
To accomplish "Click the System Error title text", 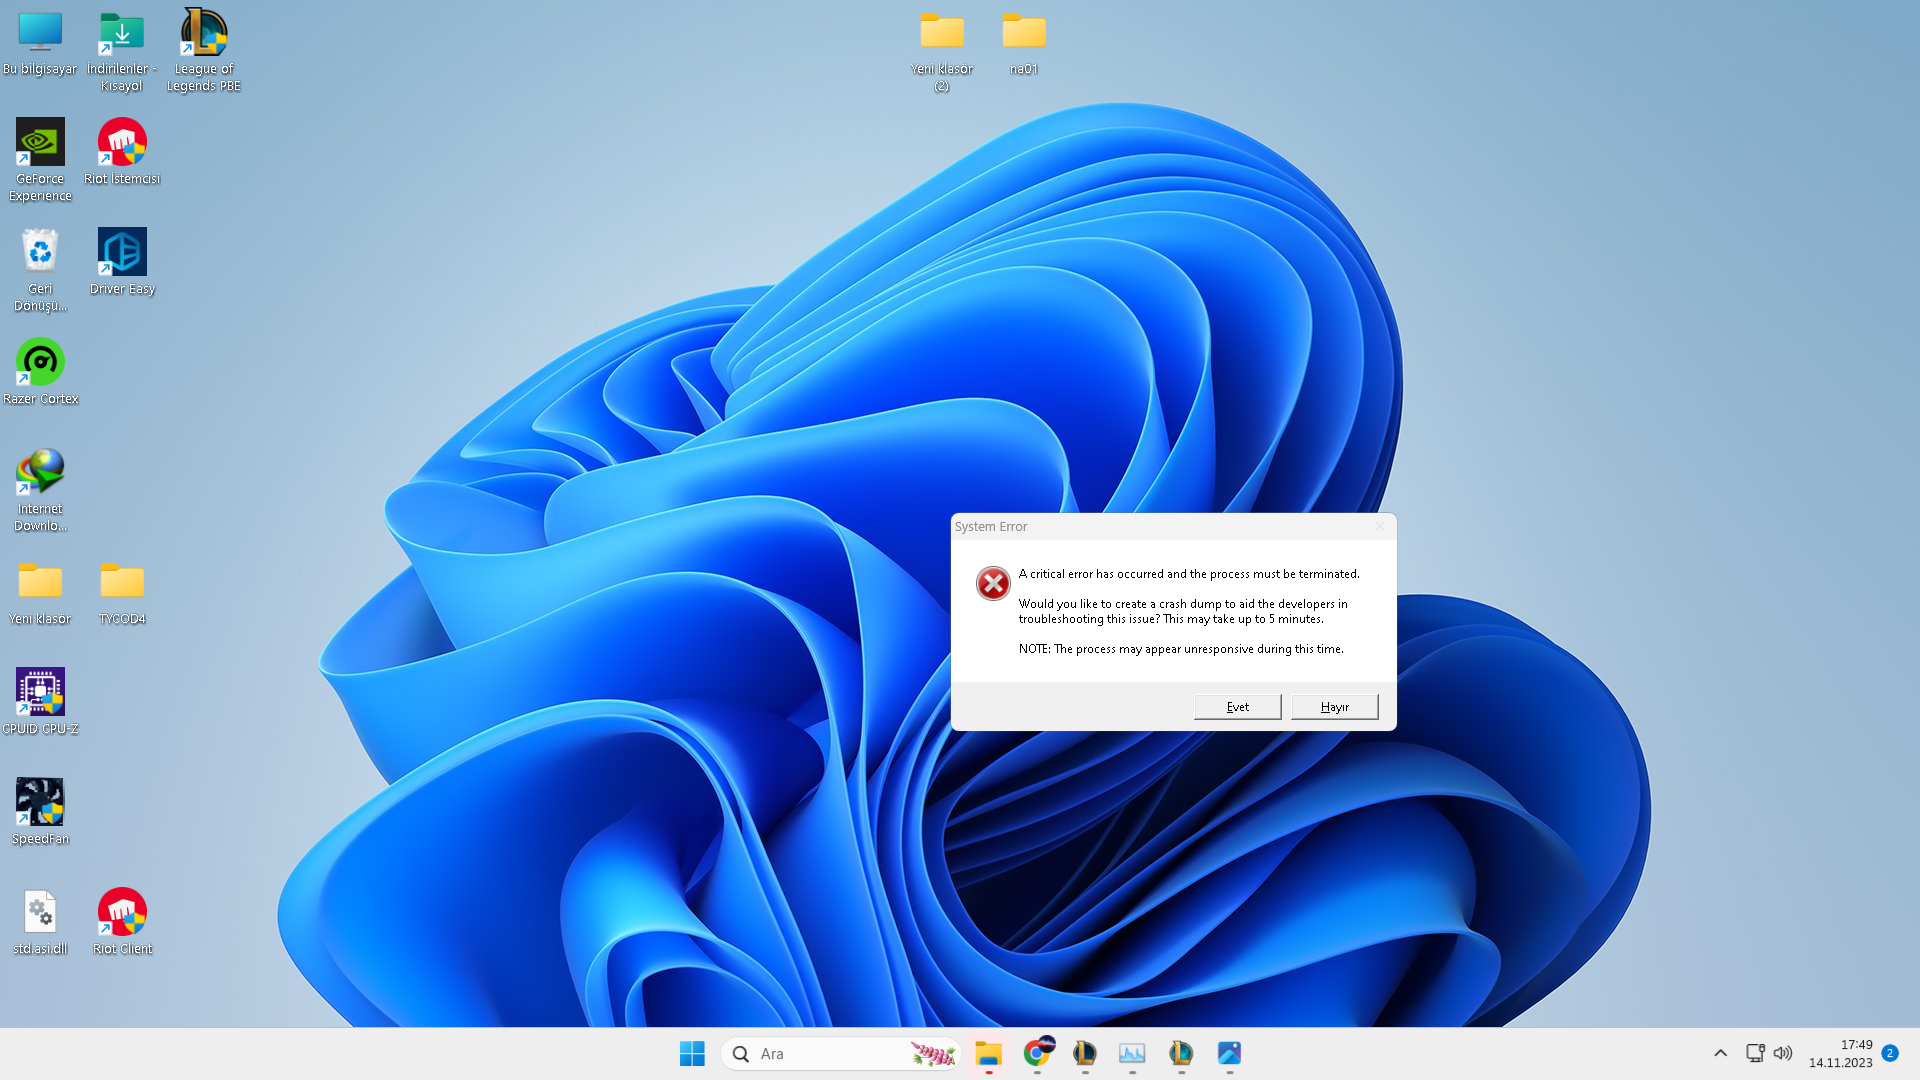I will pos(991,526).
